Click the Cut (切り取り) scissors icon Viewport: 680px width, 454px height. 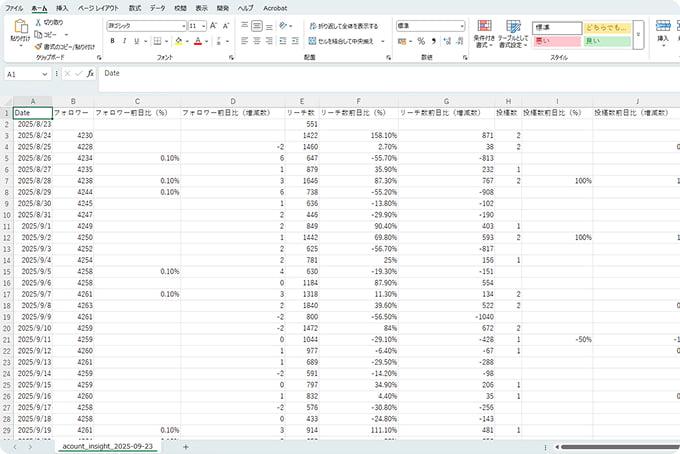click(40, 21)
